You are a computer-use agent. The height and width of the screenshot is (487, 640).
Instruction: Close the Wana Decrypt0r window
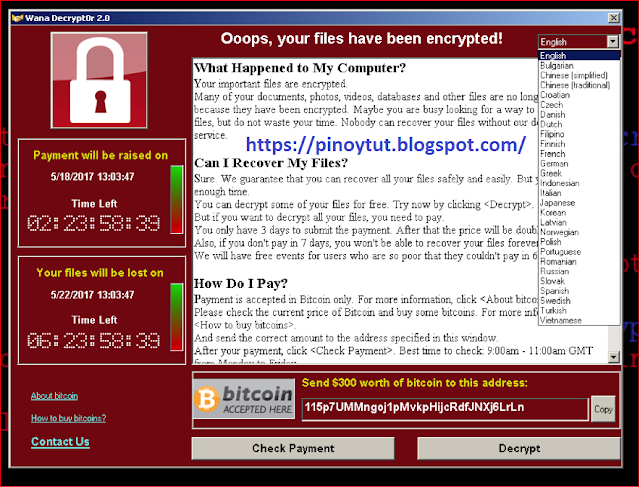point(614,18)
